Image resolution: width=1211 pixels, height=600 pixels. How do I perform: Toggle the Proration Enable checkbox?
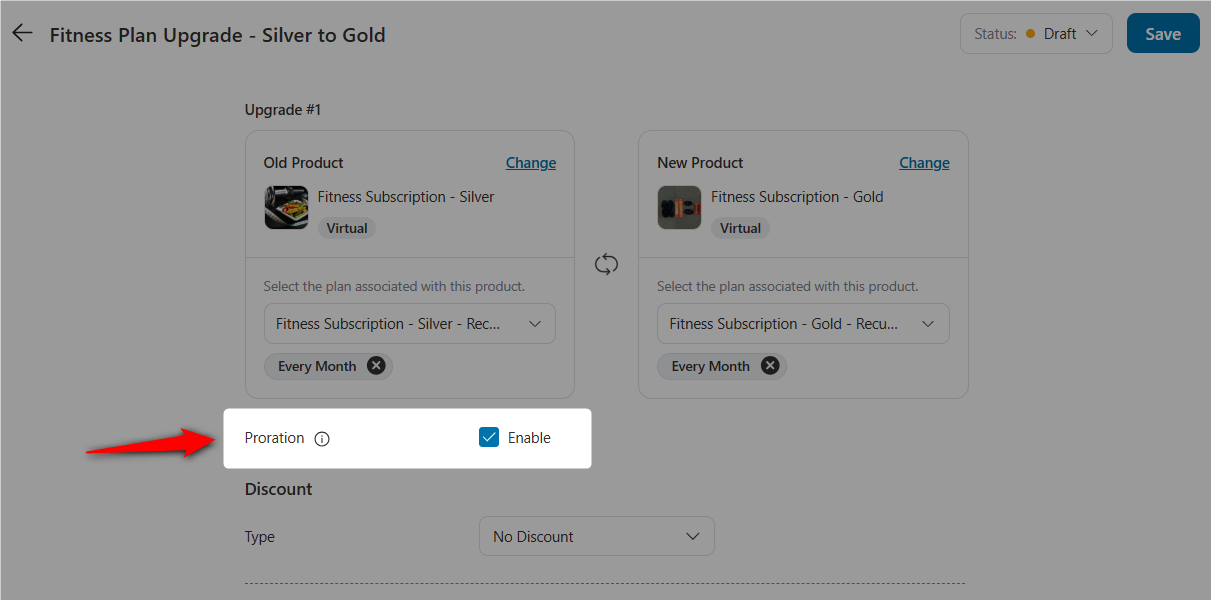[489, 438]
